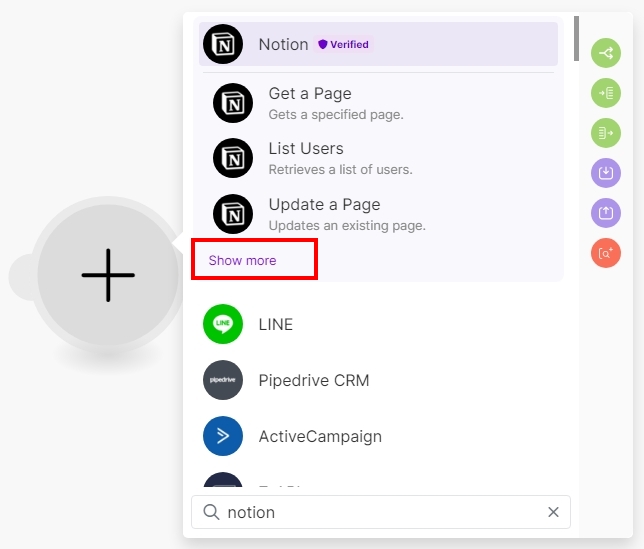Clear the search text with X

pyautogui.click(x=553, y=512)
